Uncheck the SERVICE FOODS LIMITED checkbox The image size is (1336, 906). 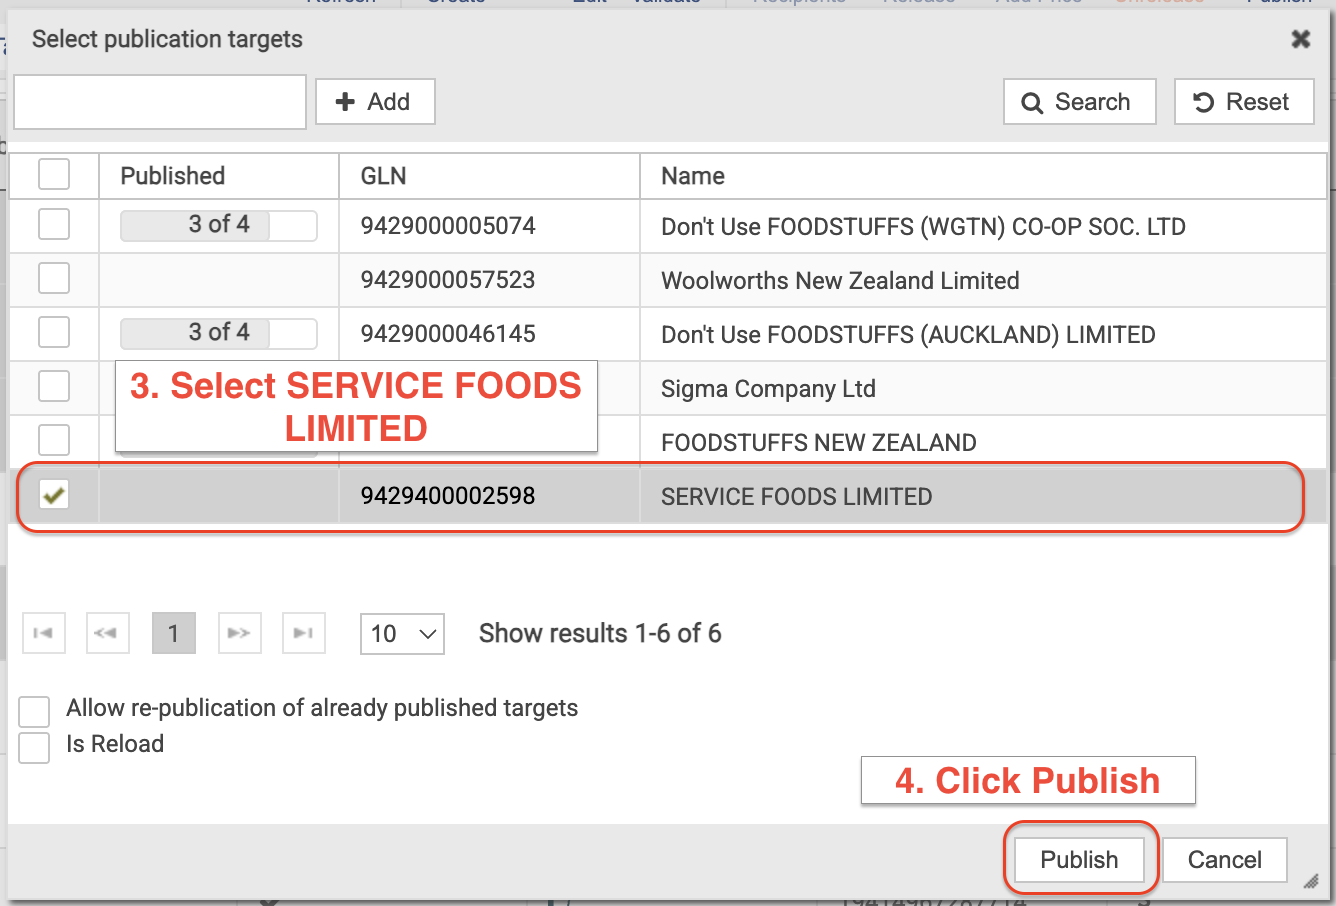click(x=54, y=494)
